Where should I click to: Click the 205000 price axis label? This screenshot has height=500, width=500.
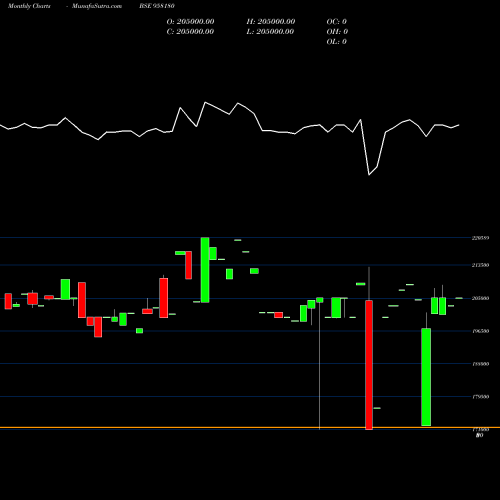480,298
